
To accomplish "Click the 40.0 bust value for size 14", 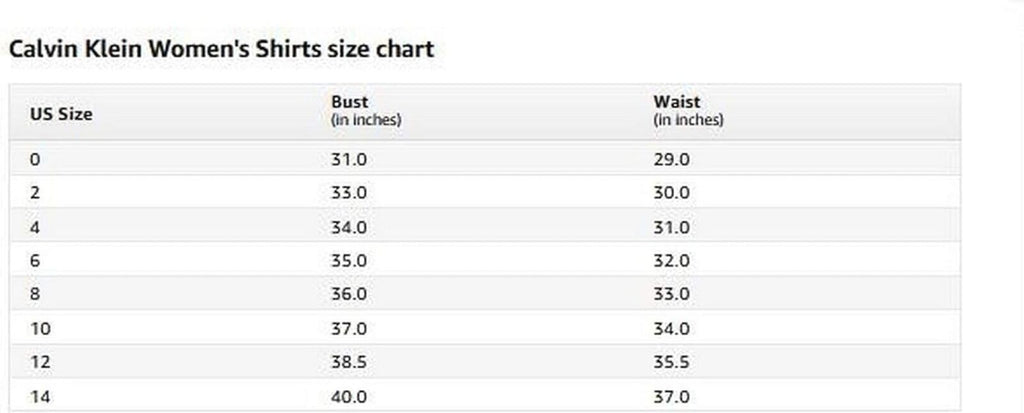I will tap(349, 397).
